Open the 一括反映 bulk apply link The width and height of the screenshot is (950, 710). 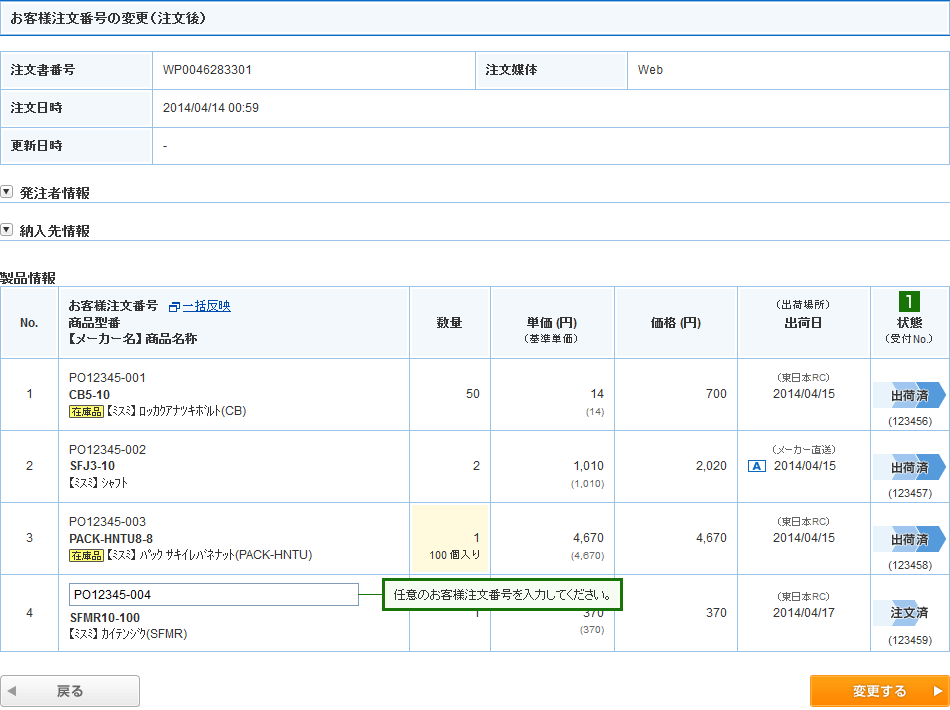[206, 306]
